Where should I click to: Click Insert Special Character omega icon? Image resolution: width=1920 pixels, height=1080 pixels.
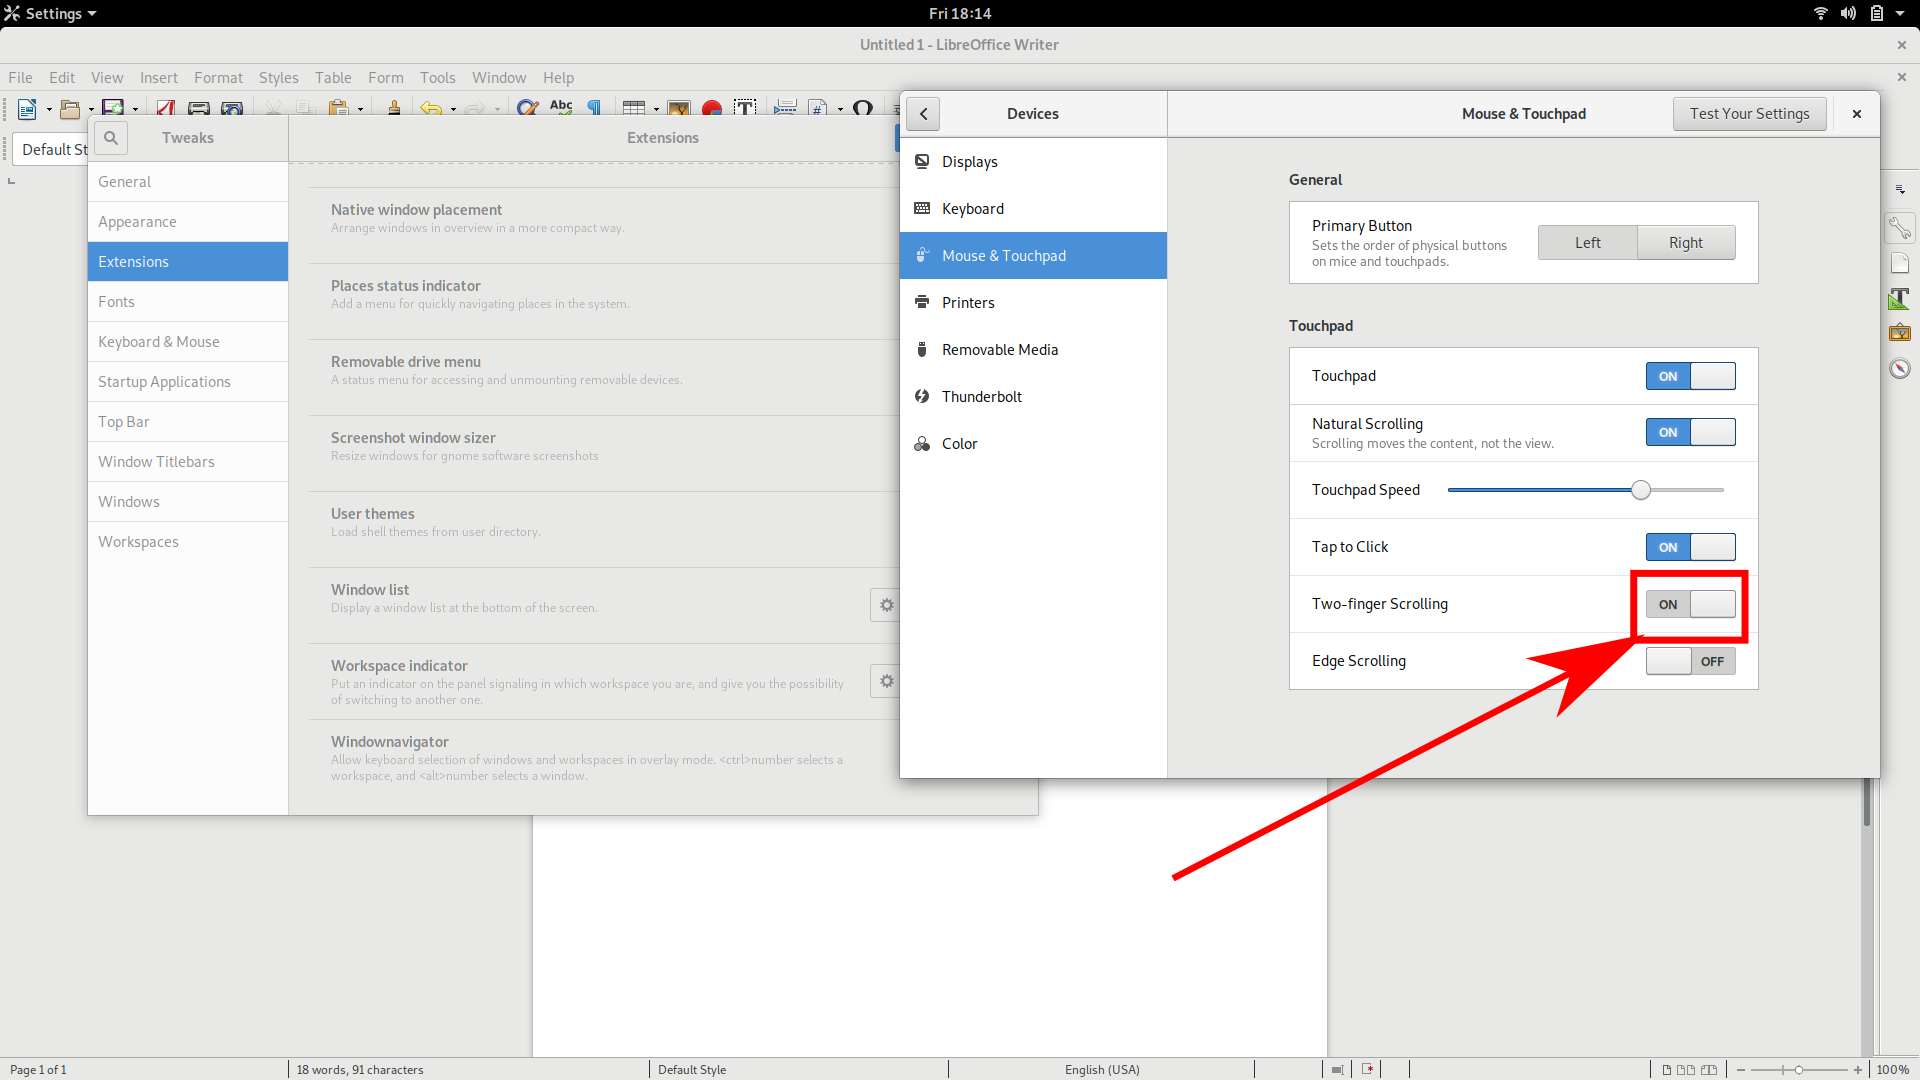tap(863, 107)
